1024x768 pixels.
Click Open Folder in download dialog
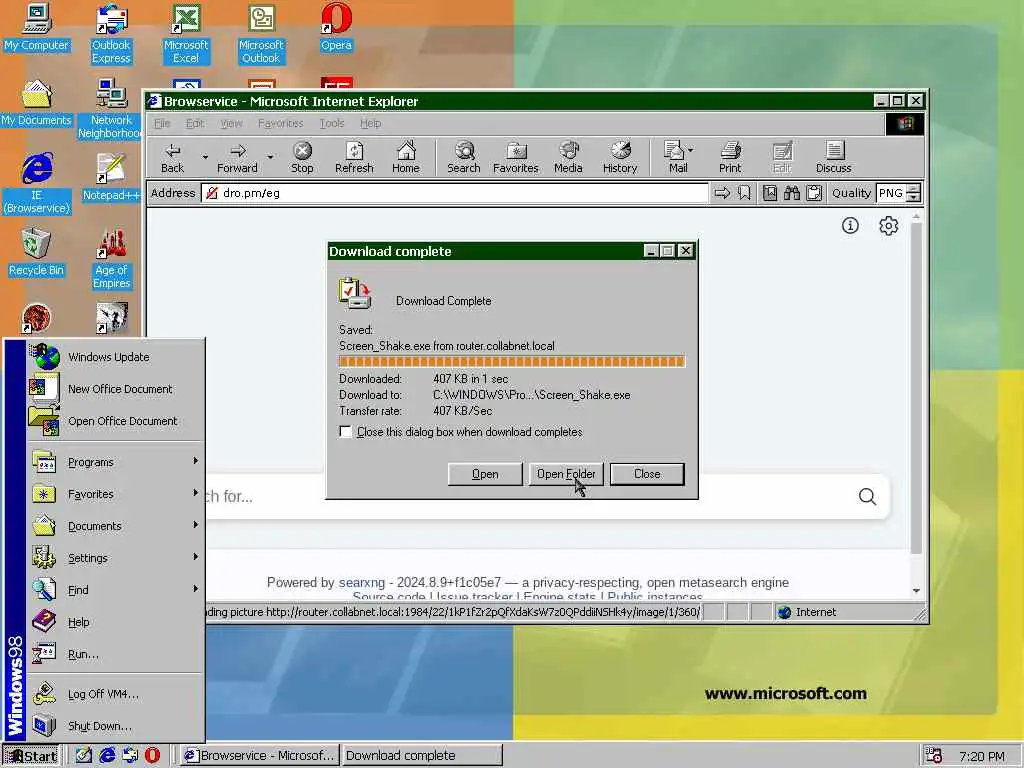coord(566,474)
